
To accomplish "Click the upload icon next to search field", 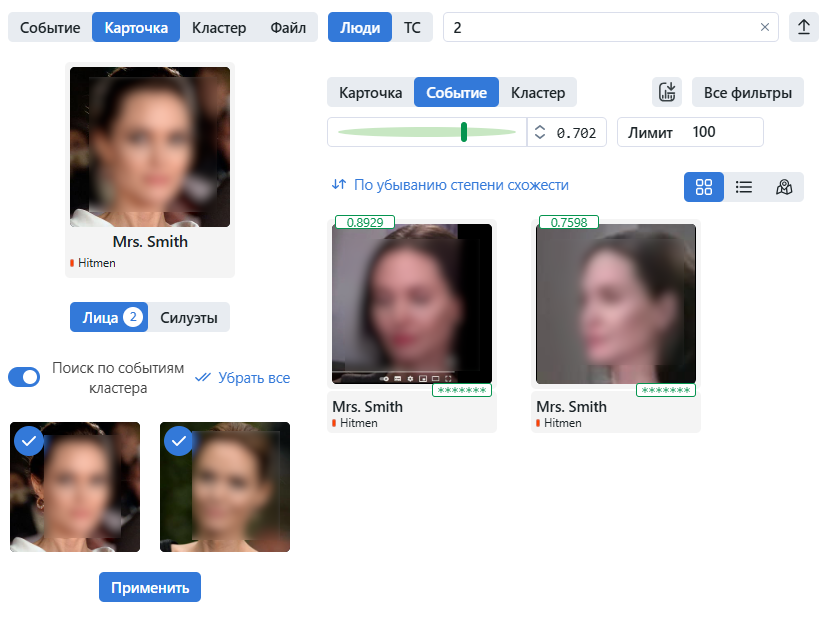I will pyautogui.click(x=803, y=27).
